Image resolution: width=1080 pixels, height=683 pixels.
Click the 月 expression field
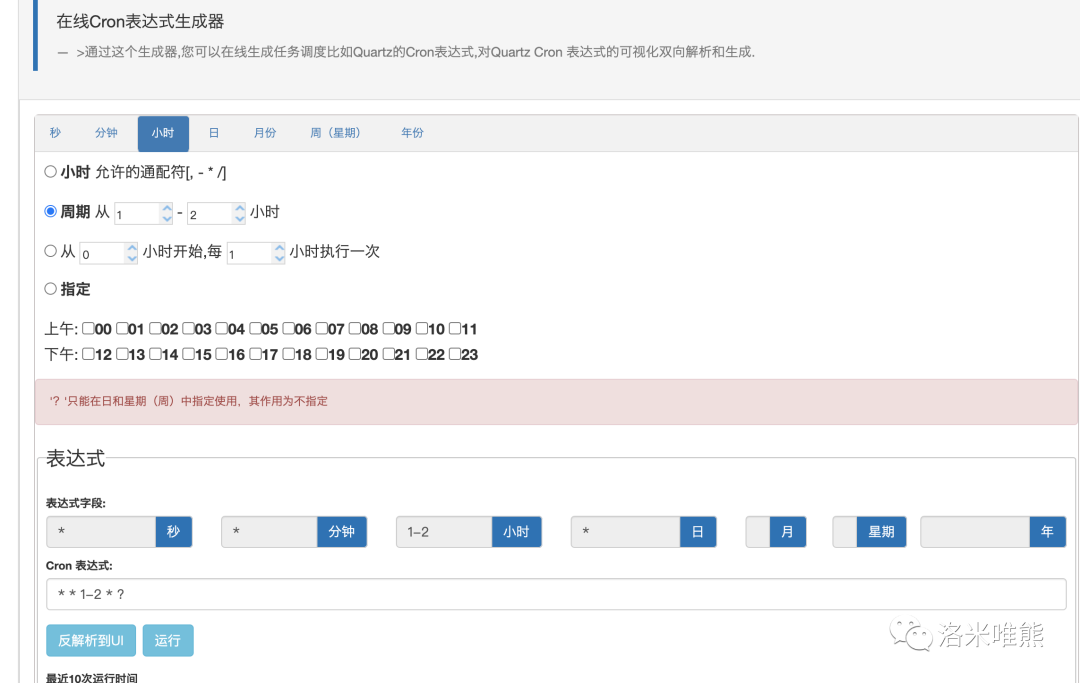(x=758, y=532)
